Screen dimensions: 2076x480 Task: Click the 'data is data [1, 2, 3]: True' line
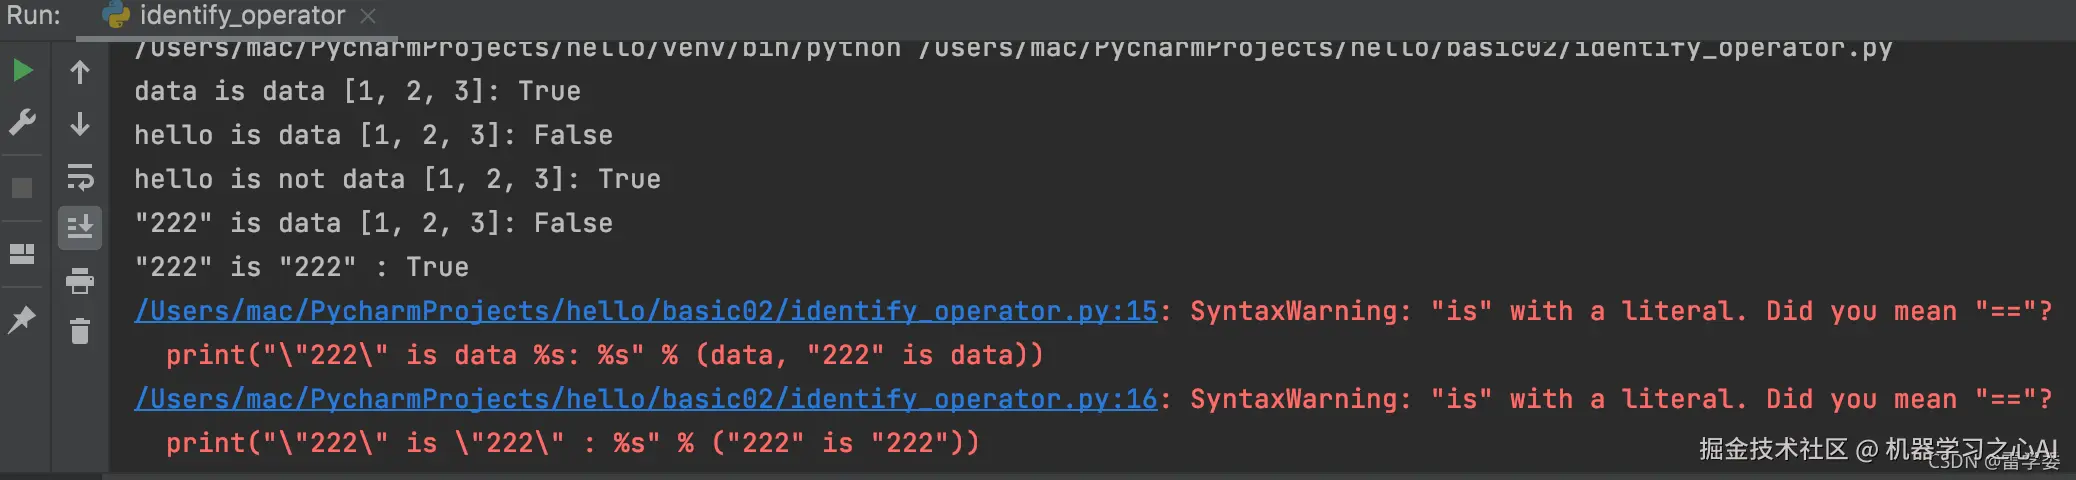(x=357, y=91)
